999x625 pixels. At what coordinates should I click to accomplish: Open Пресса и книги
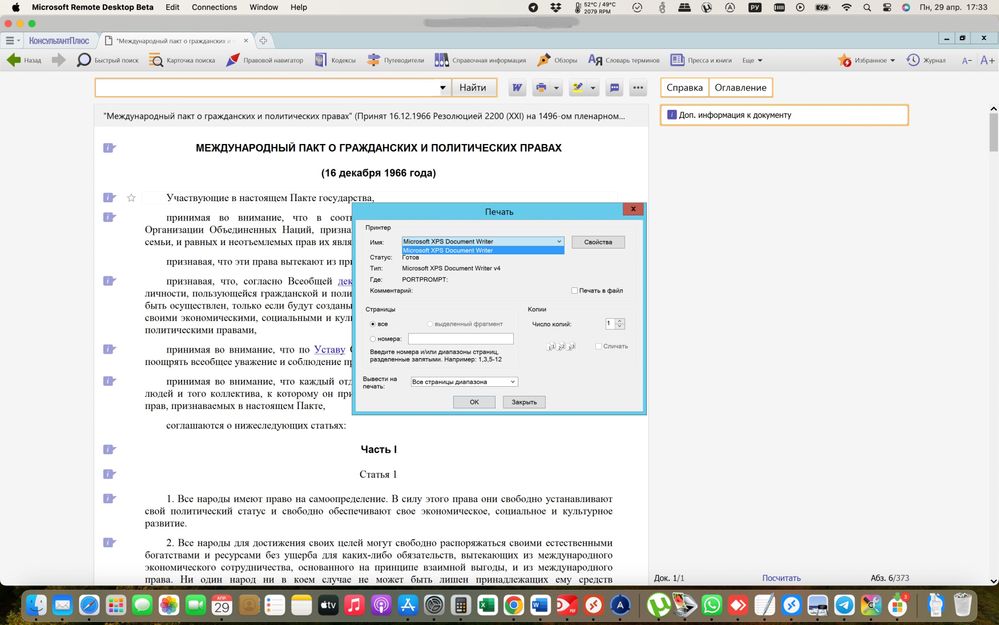tap(701, 60)
